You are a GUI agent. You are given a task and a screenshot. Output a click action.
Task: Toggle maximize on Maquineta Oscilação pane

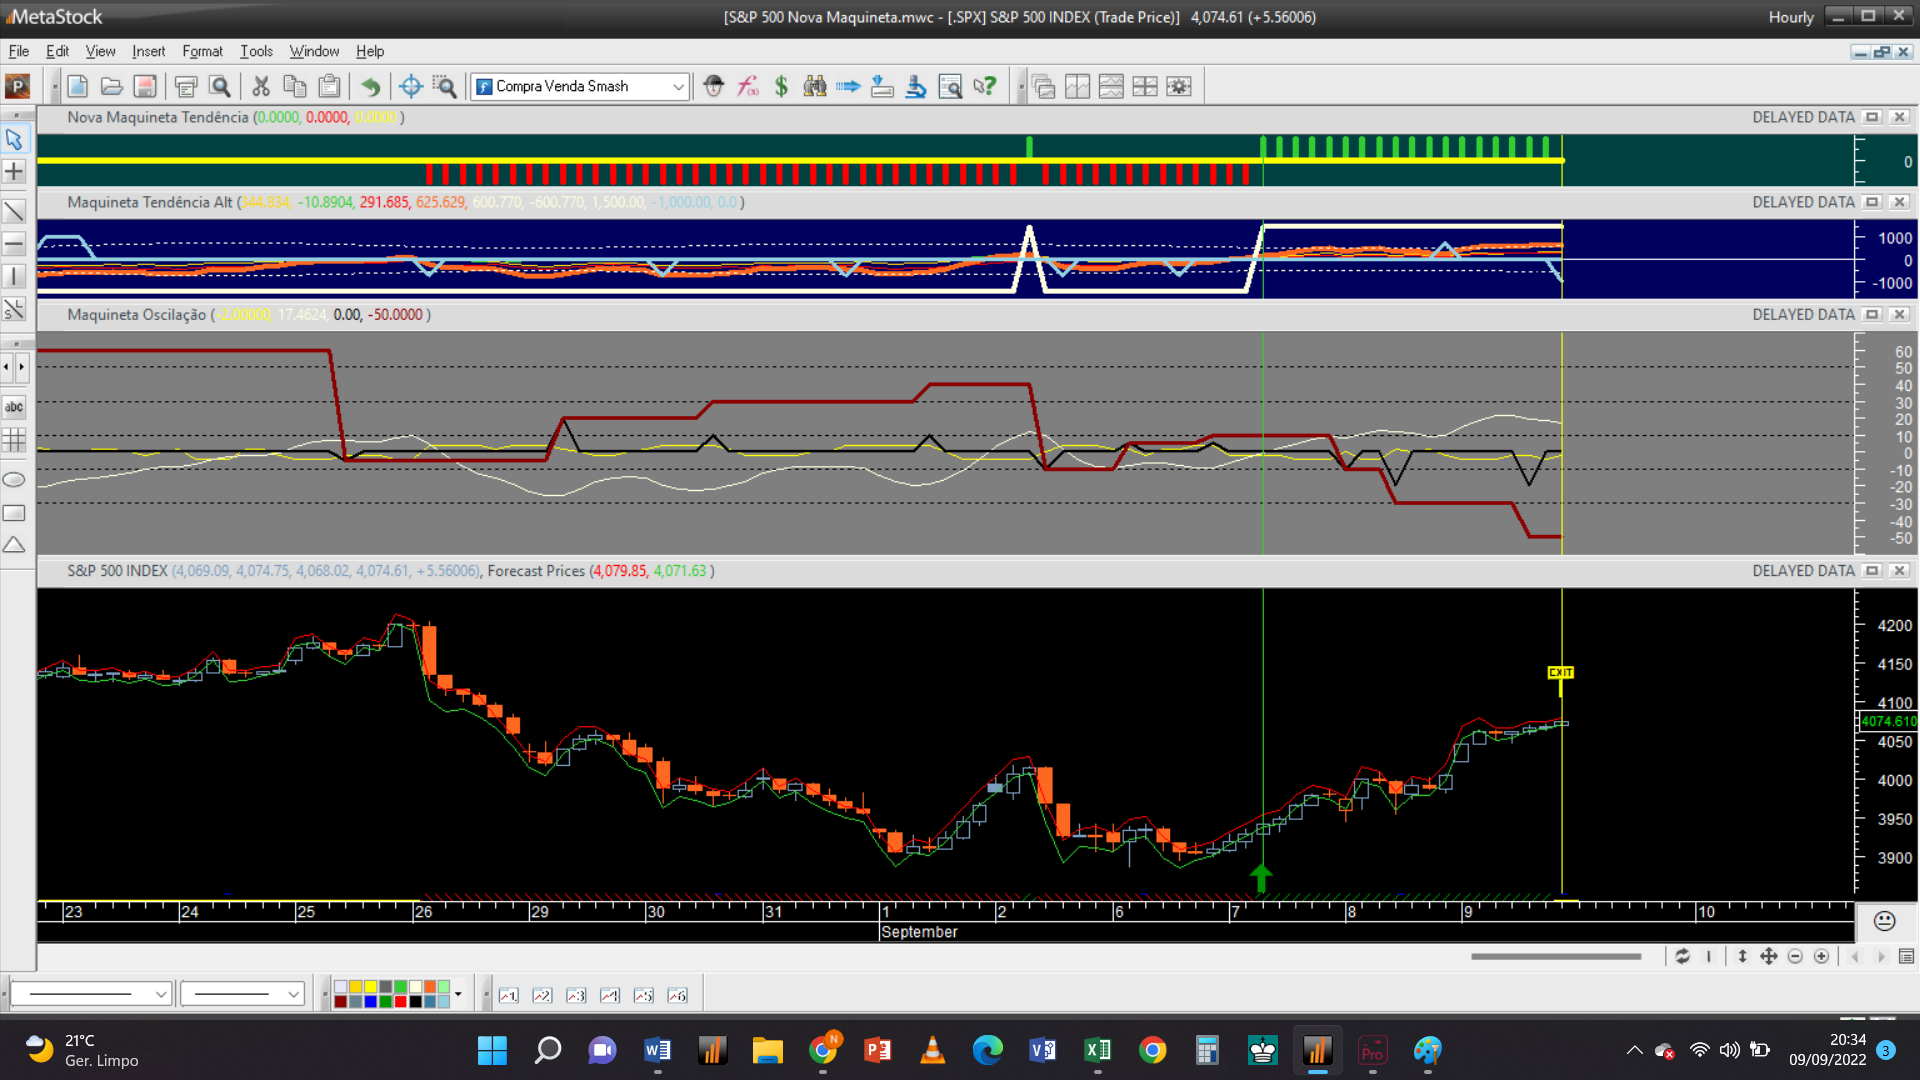[1872, 314]
